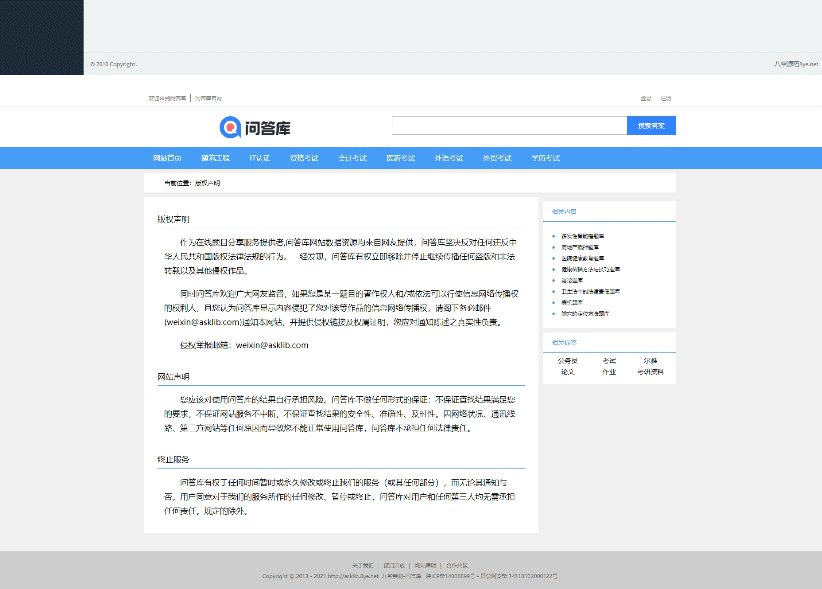Open the IT认证 navigation item
Screen dimensions: 822x589
coord(259,158)
